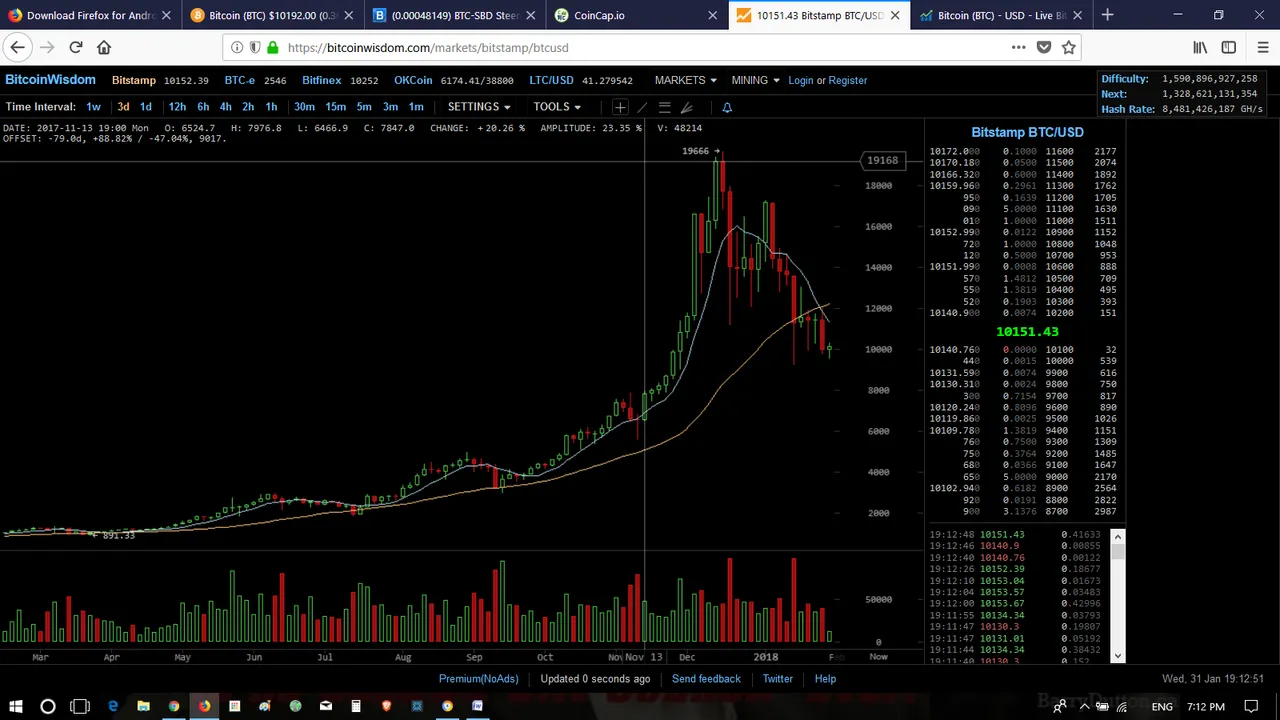The image size is (1280, 720).
Task: Set time interval to 4h
Action: (x=225, y=107)
